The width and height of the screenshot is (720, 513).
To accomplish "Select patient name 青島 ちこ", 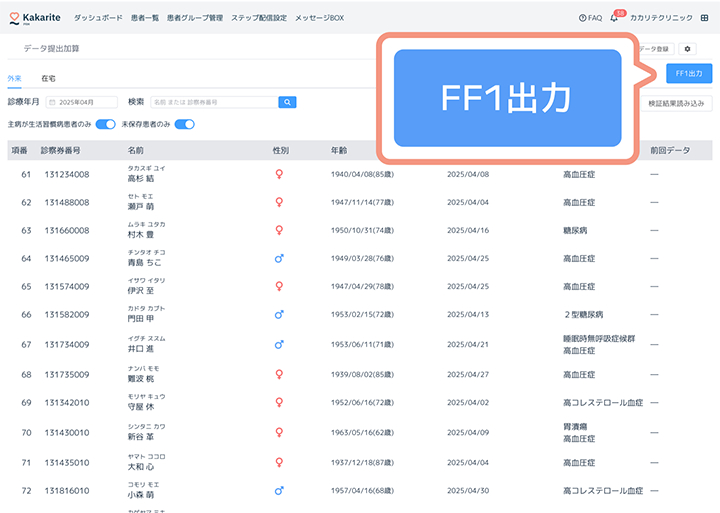I will [144, 262].
